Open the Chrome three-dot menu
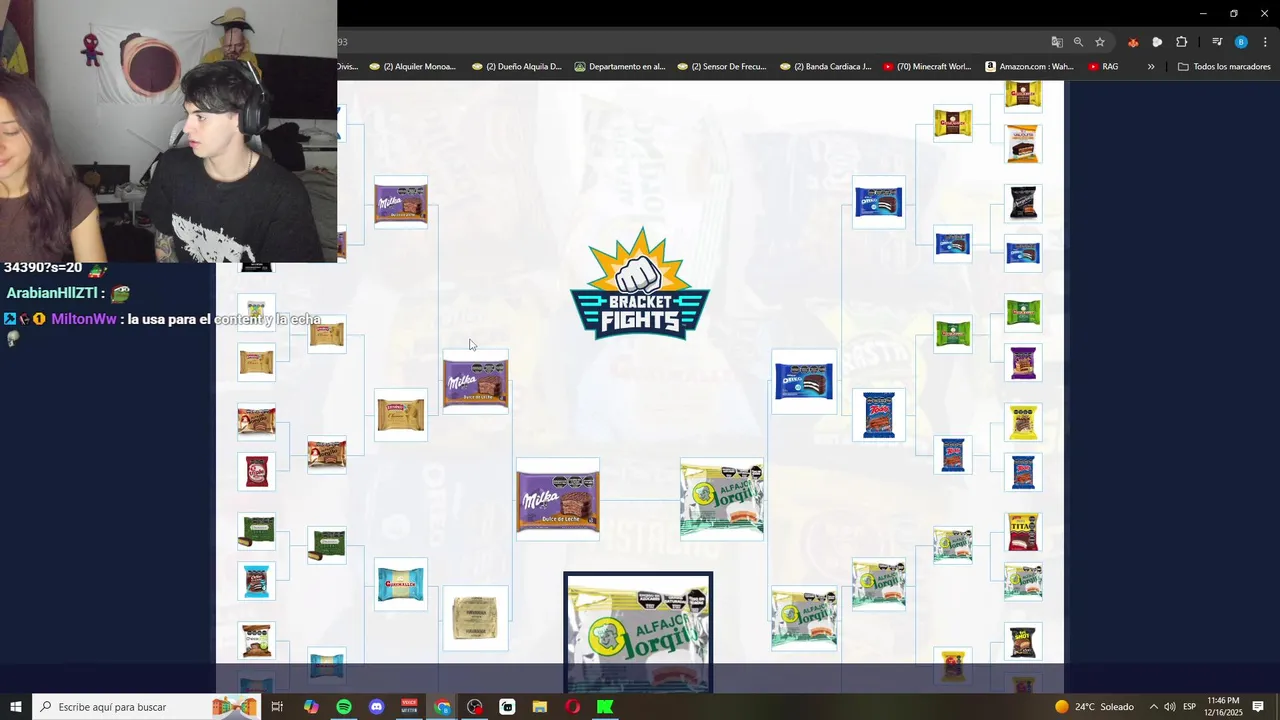Image resolution: width=1280 pixels, height=720 pixels. (1265, 42)
